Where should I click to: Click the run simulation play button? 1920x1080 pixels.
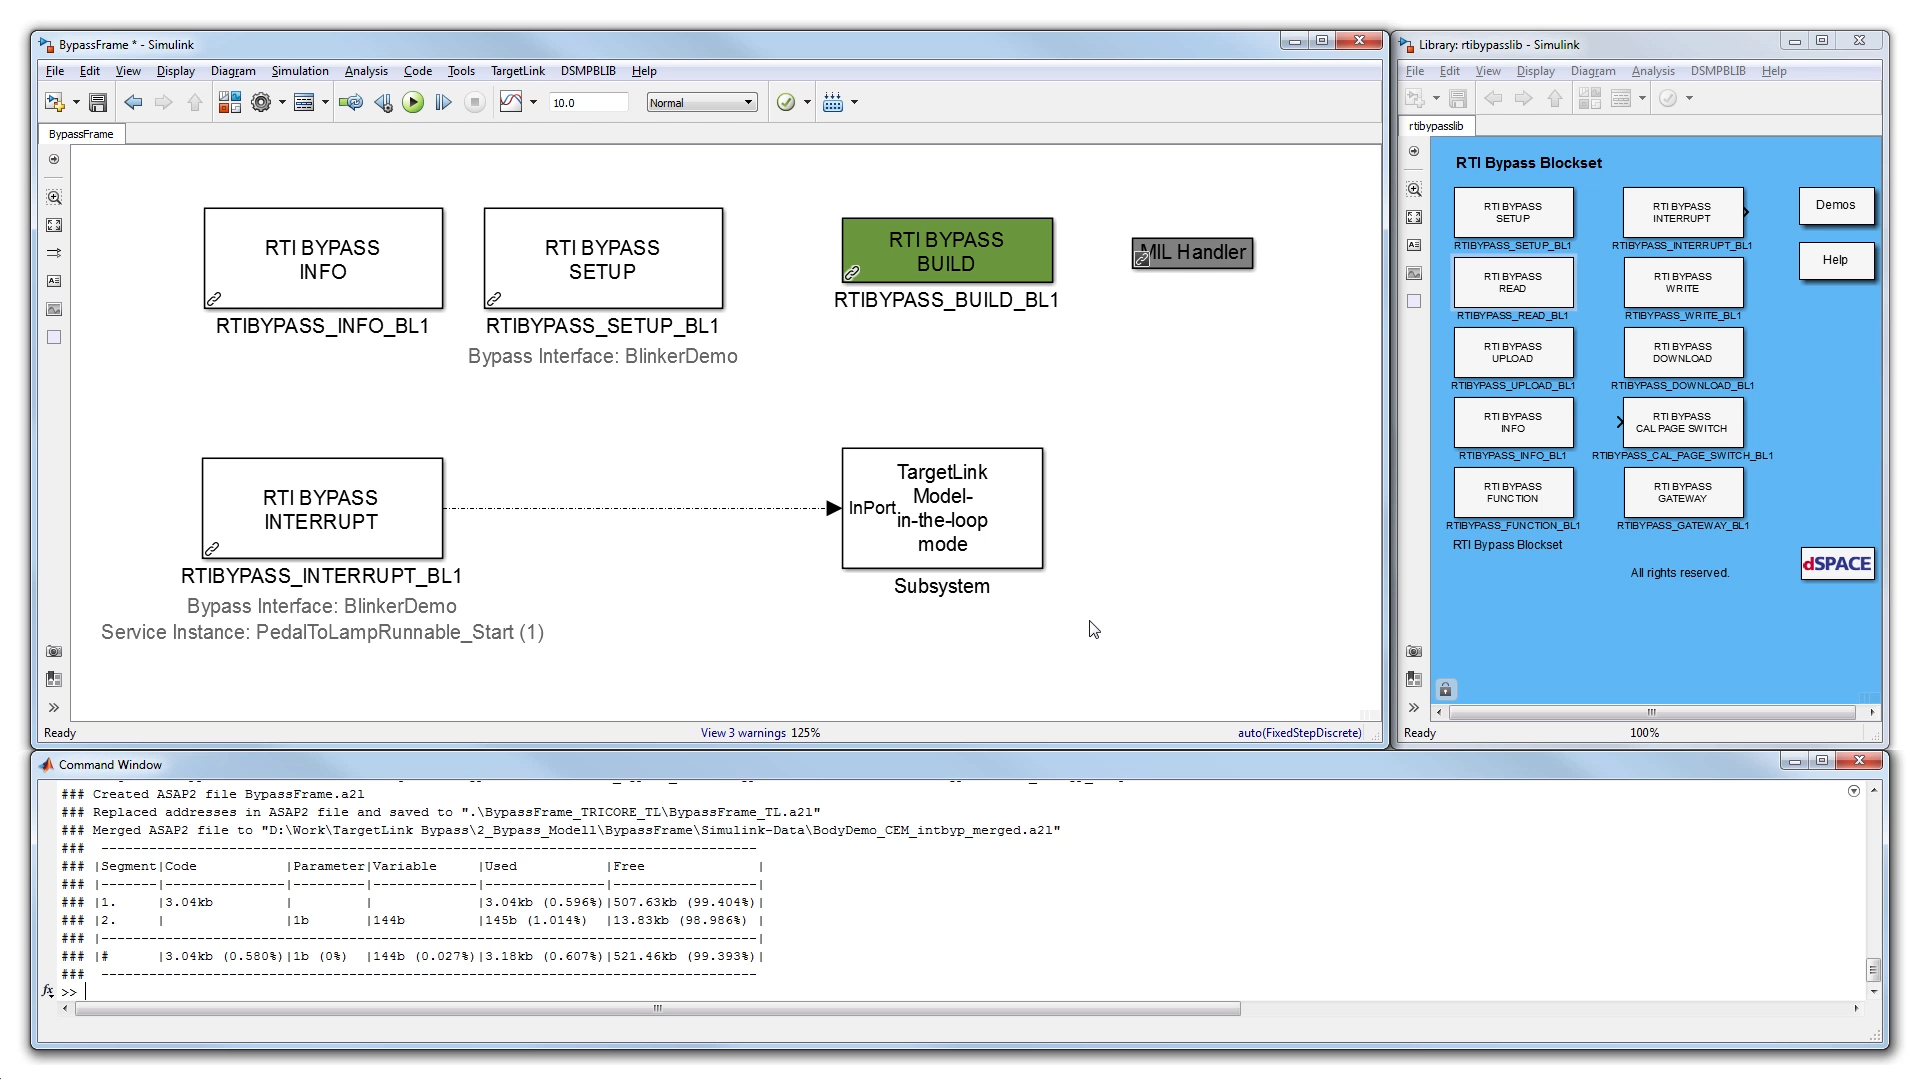coord(413,102)
